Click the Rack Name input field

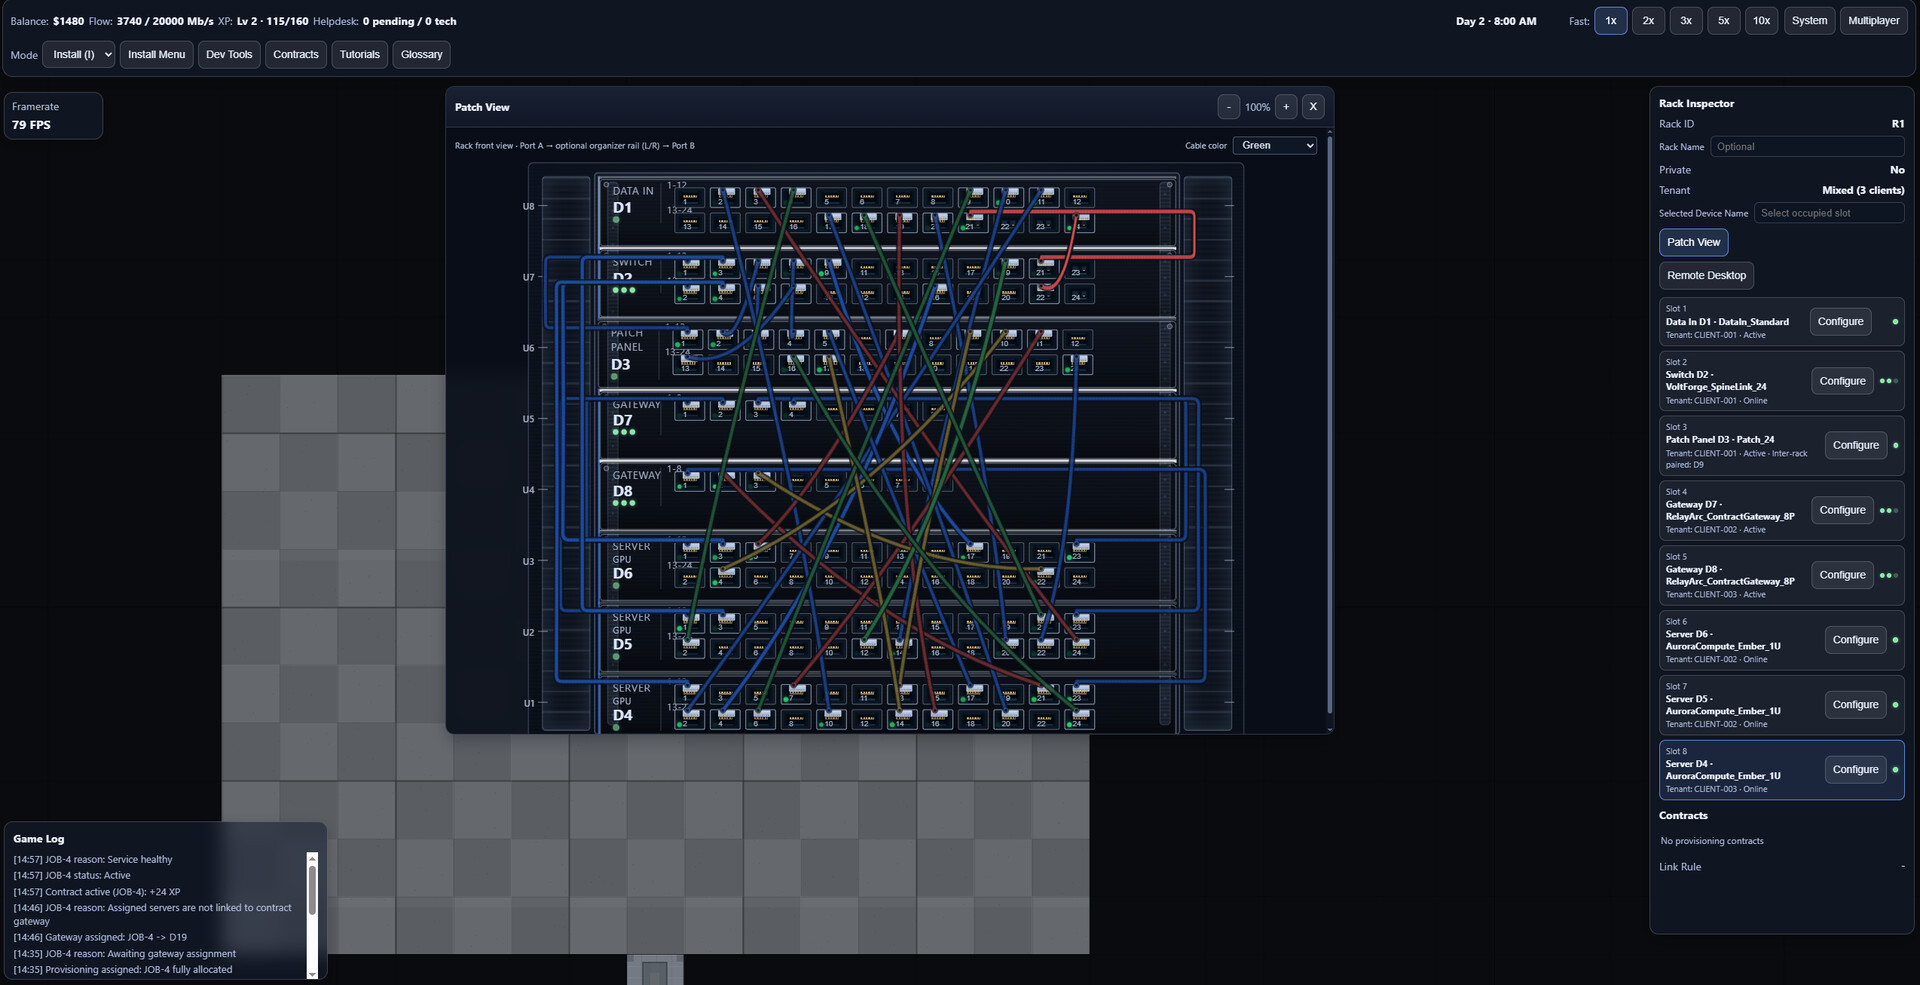(x=1806, y=147)
